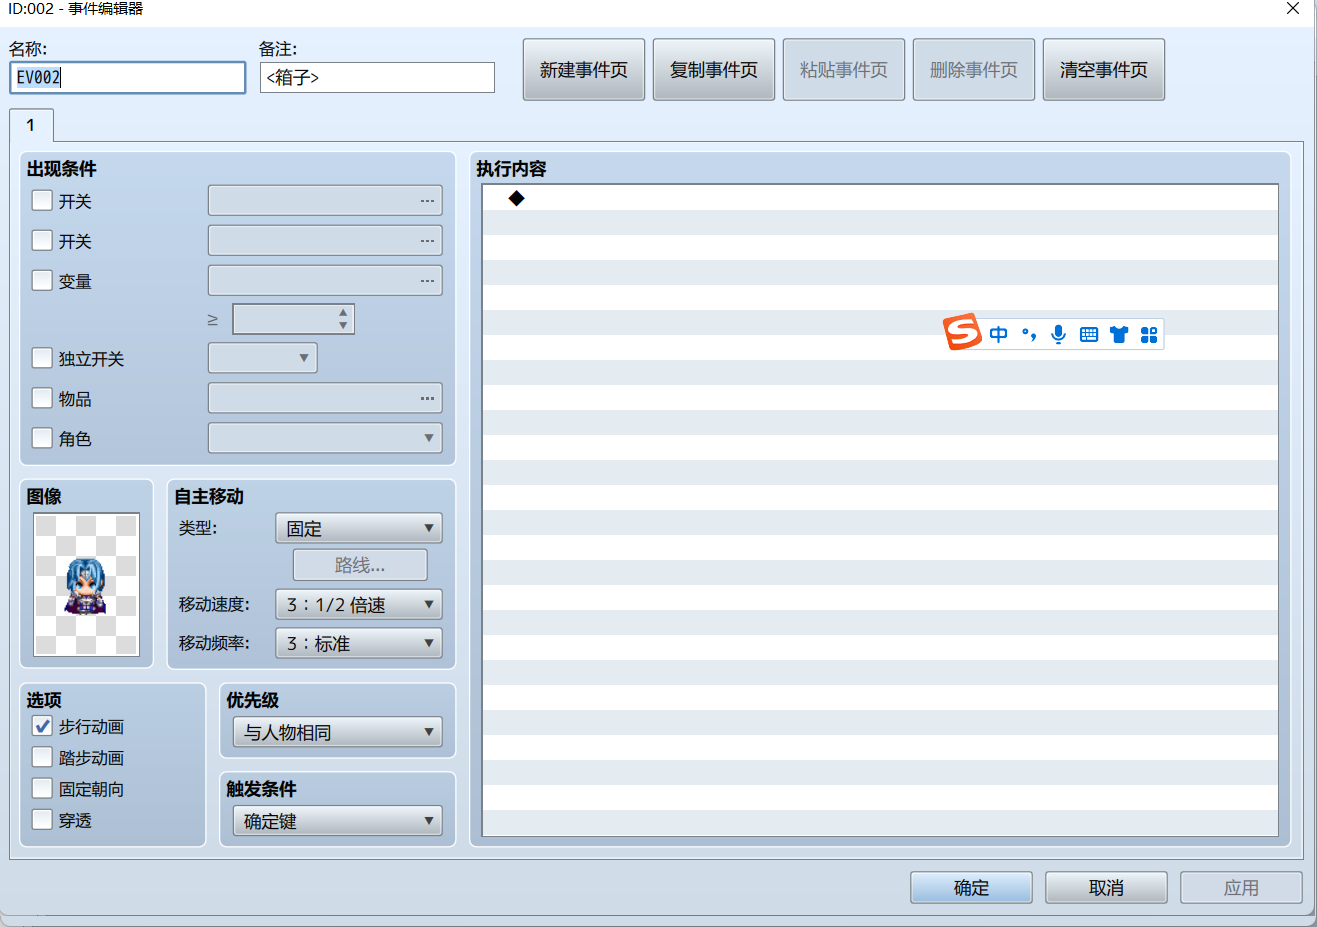Open the second 开关 selector ellipsis button
The width and height of the screenshot is (1317, 927).
point(427,241)
